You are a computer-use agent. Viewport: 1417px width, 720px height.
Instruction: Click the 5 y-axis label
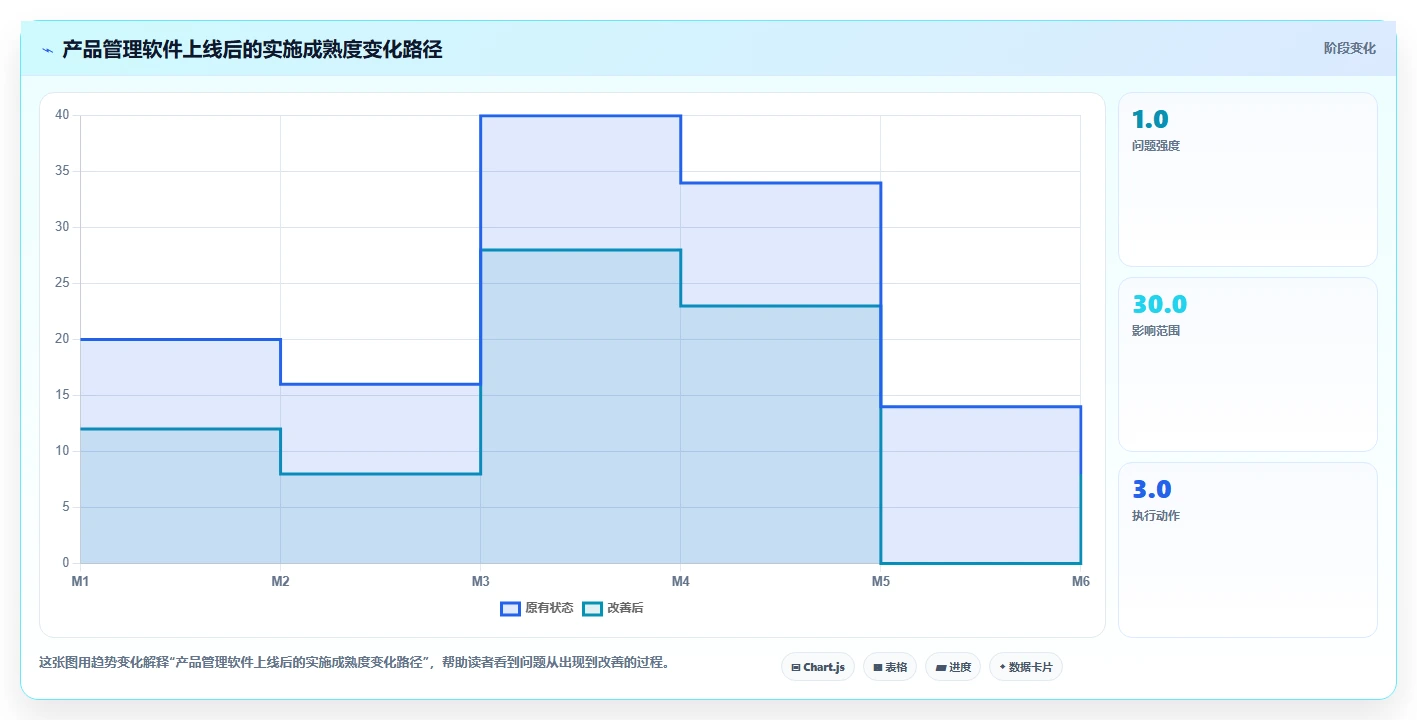[65, 507]
